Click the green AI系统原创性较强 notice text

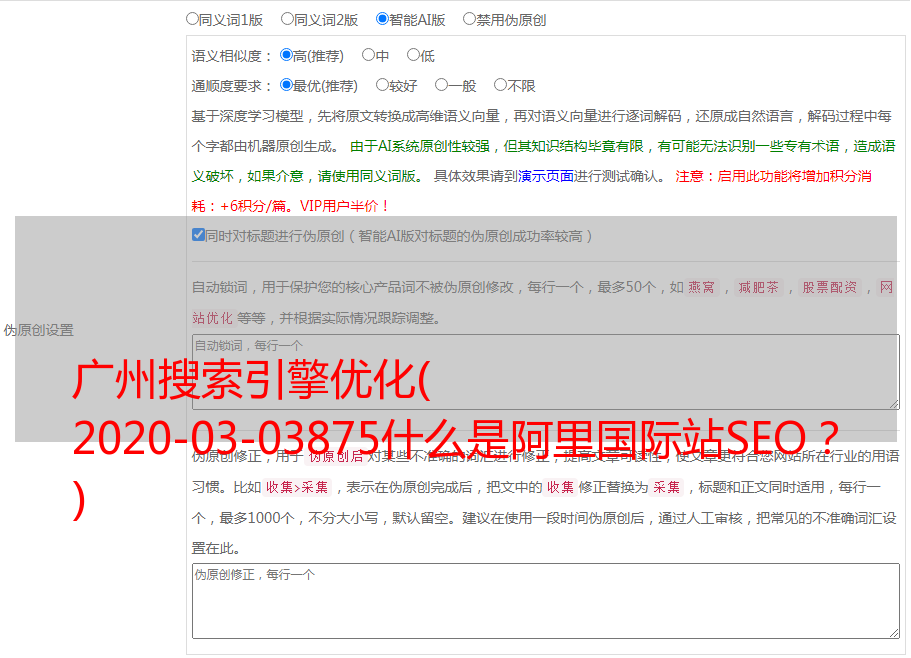[543, 161]
